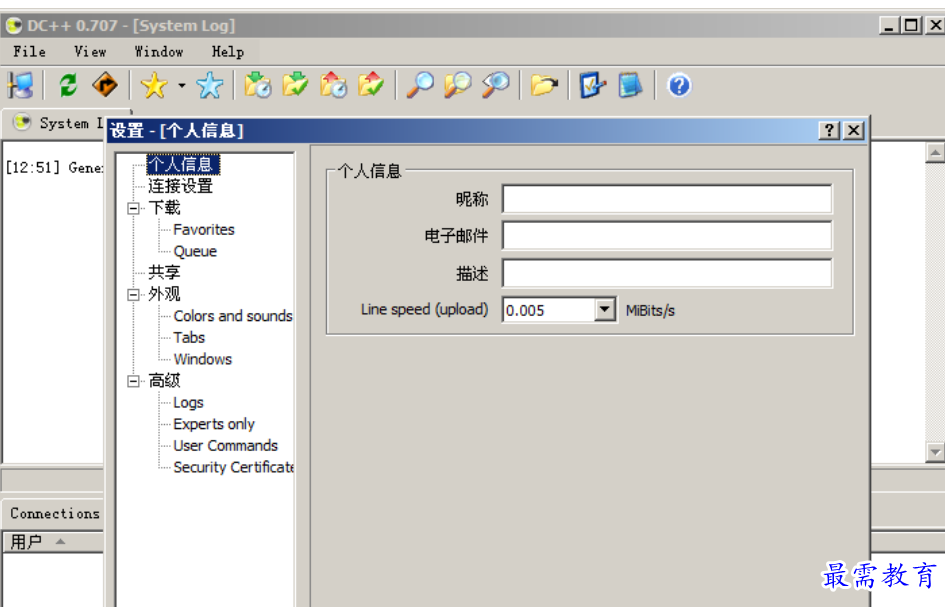945x607 pixels.
Task: Select Security Certificates in the settings tree
Action: [x=233, y=467]
